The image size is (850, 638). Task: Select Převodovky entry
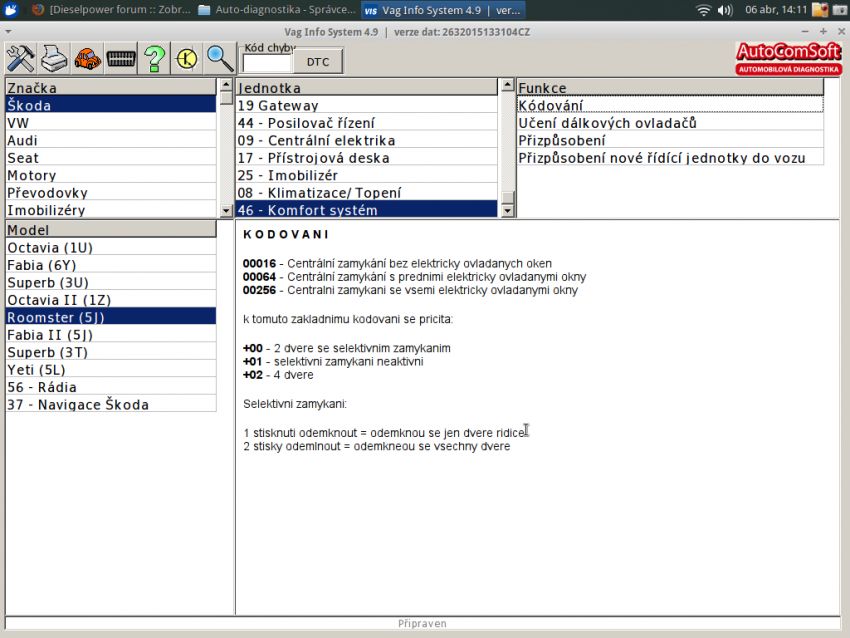pyautogui.click(x=111, y=192)
